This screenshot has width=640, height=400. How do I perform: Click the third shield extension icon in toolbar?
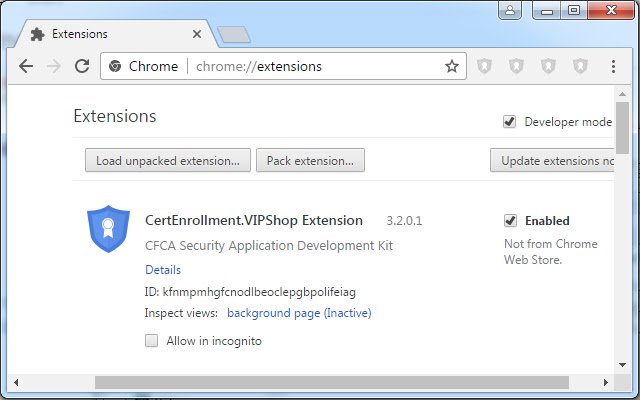[x=548, y=66]
